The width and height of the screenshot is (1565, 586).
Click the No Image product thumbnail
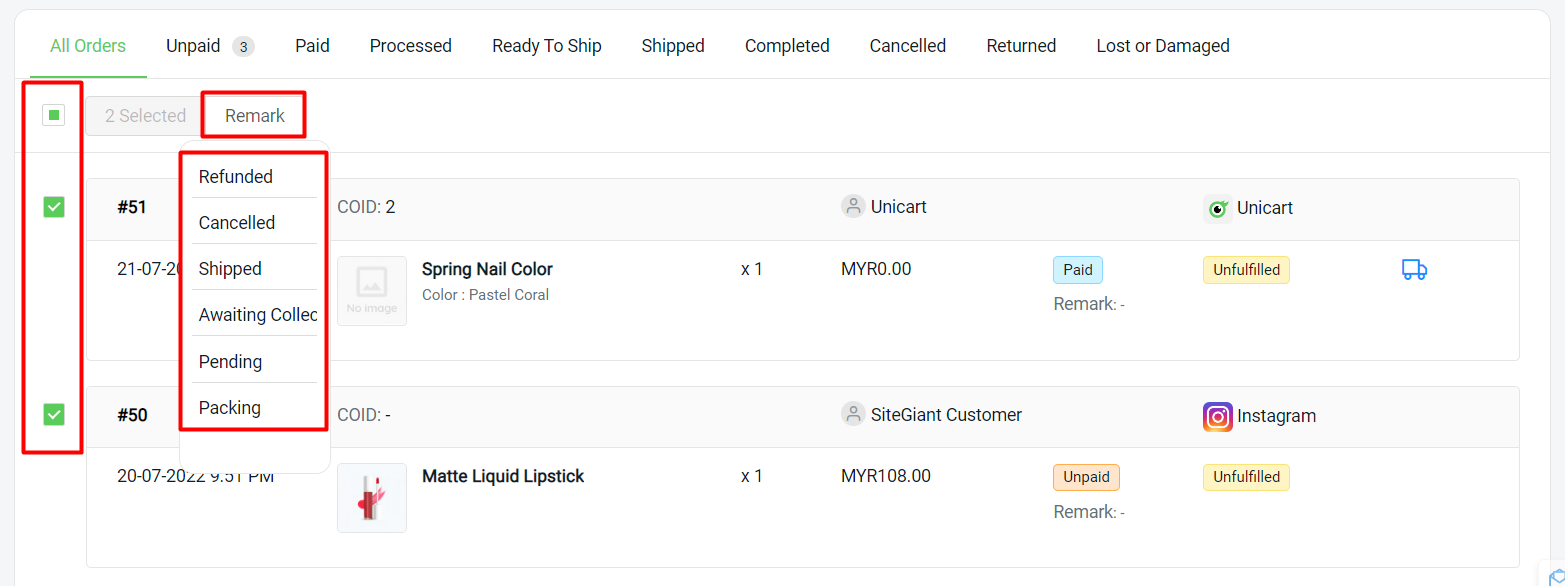371,290
